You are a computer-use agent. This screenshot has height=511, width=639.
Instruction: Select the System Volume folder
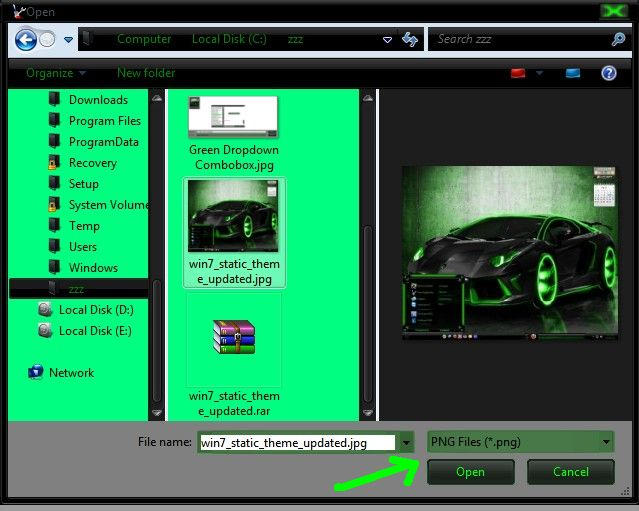(108, 205)
